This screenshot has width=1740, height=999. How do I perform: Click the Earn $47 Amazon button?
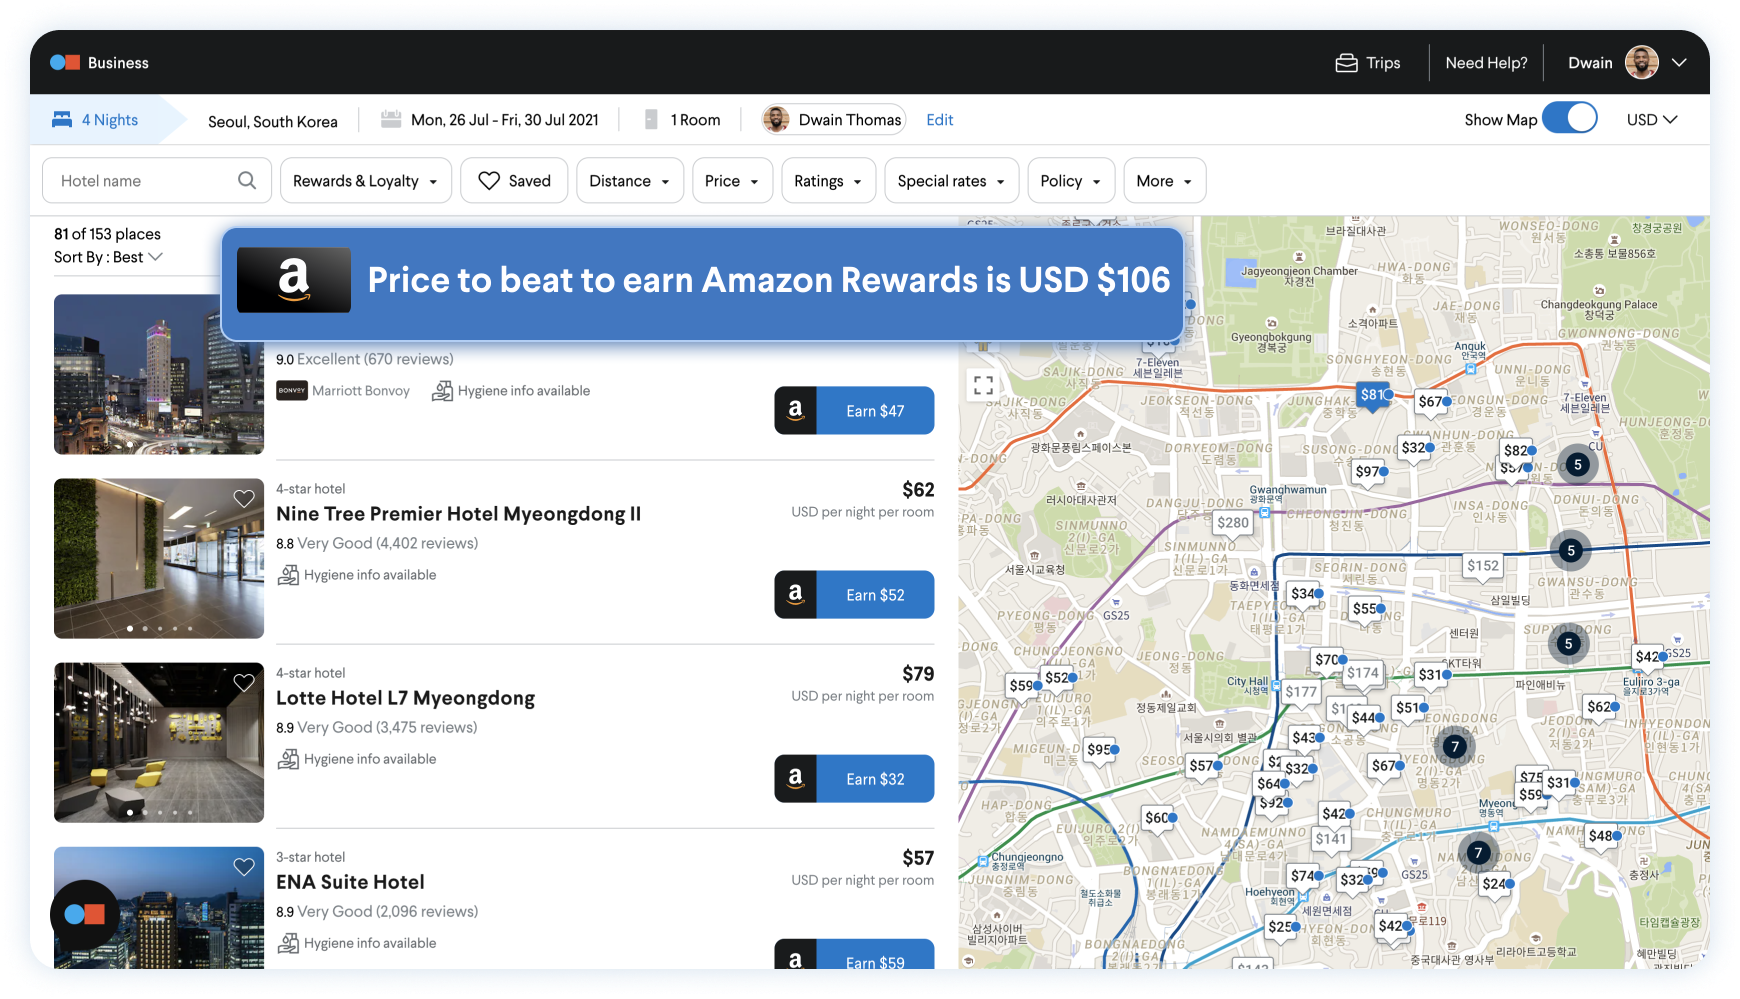coord(854,410)
